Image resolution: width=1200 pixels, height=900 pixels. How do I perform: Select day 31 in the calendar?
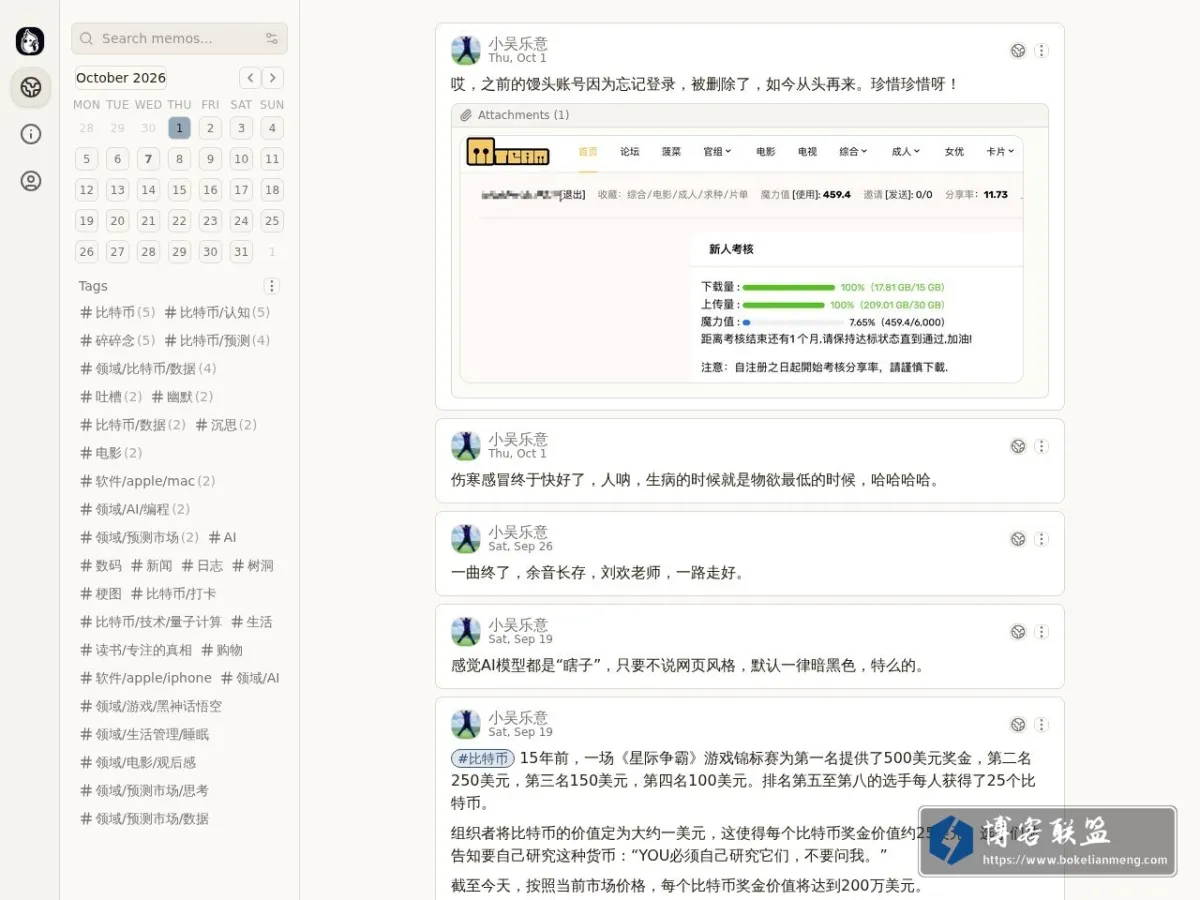[x=241, y=252]
